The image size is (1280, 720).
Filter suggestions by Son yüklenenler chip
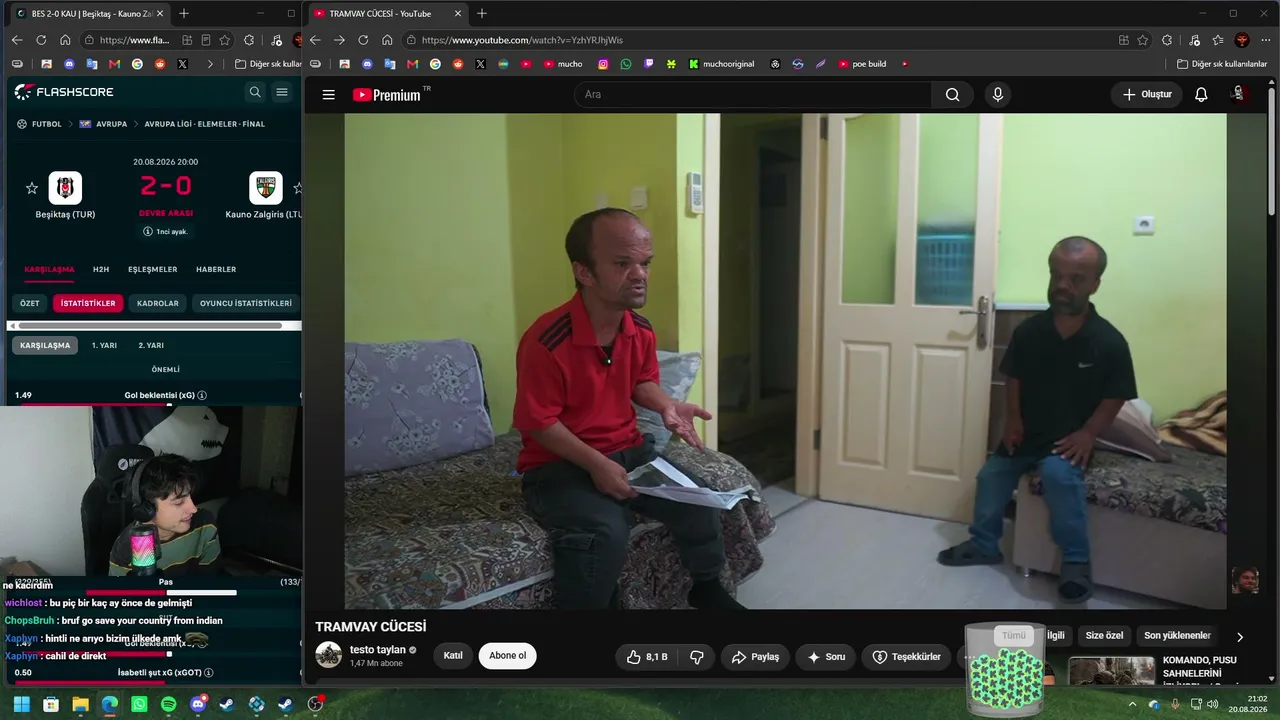click(1177, 636)
